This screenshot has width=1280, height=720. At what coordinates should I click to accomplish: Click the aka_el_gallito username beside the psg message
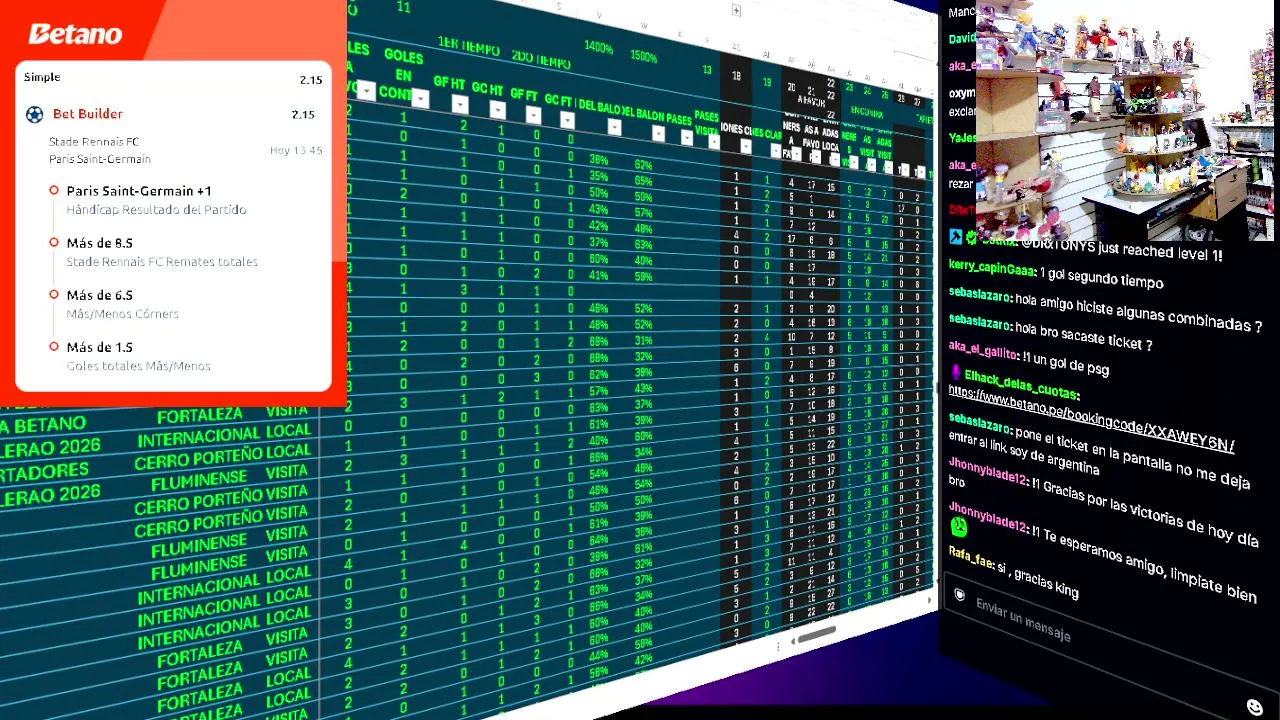[x=983, y=350]
